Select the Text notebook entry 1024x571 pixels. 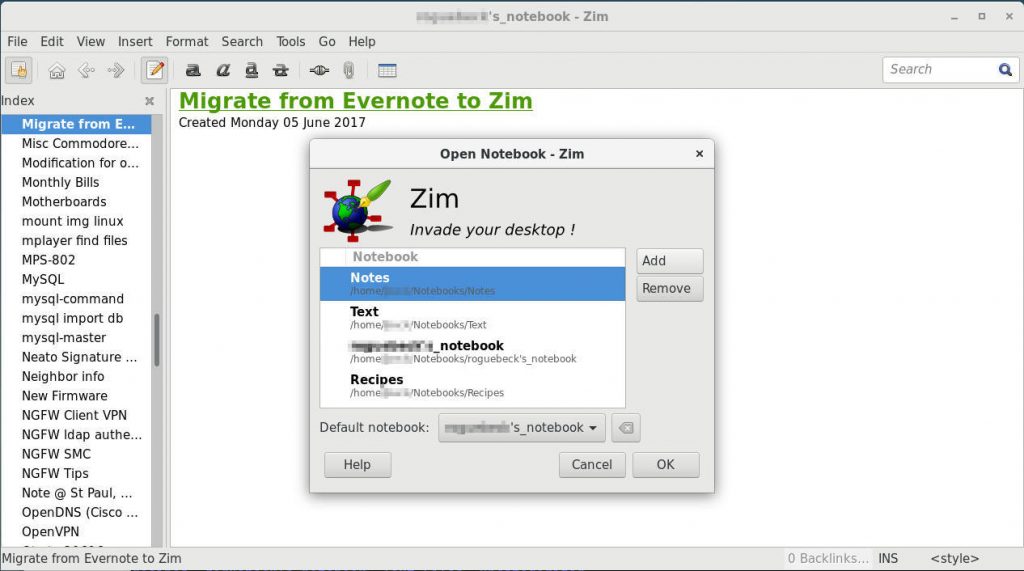tap(472, 318)
